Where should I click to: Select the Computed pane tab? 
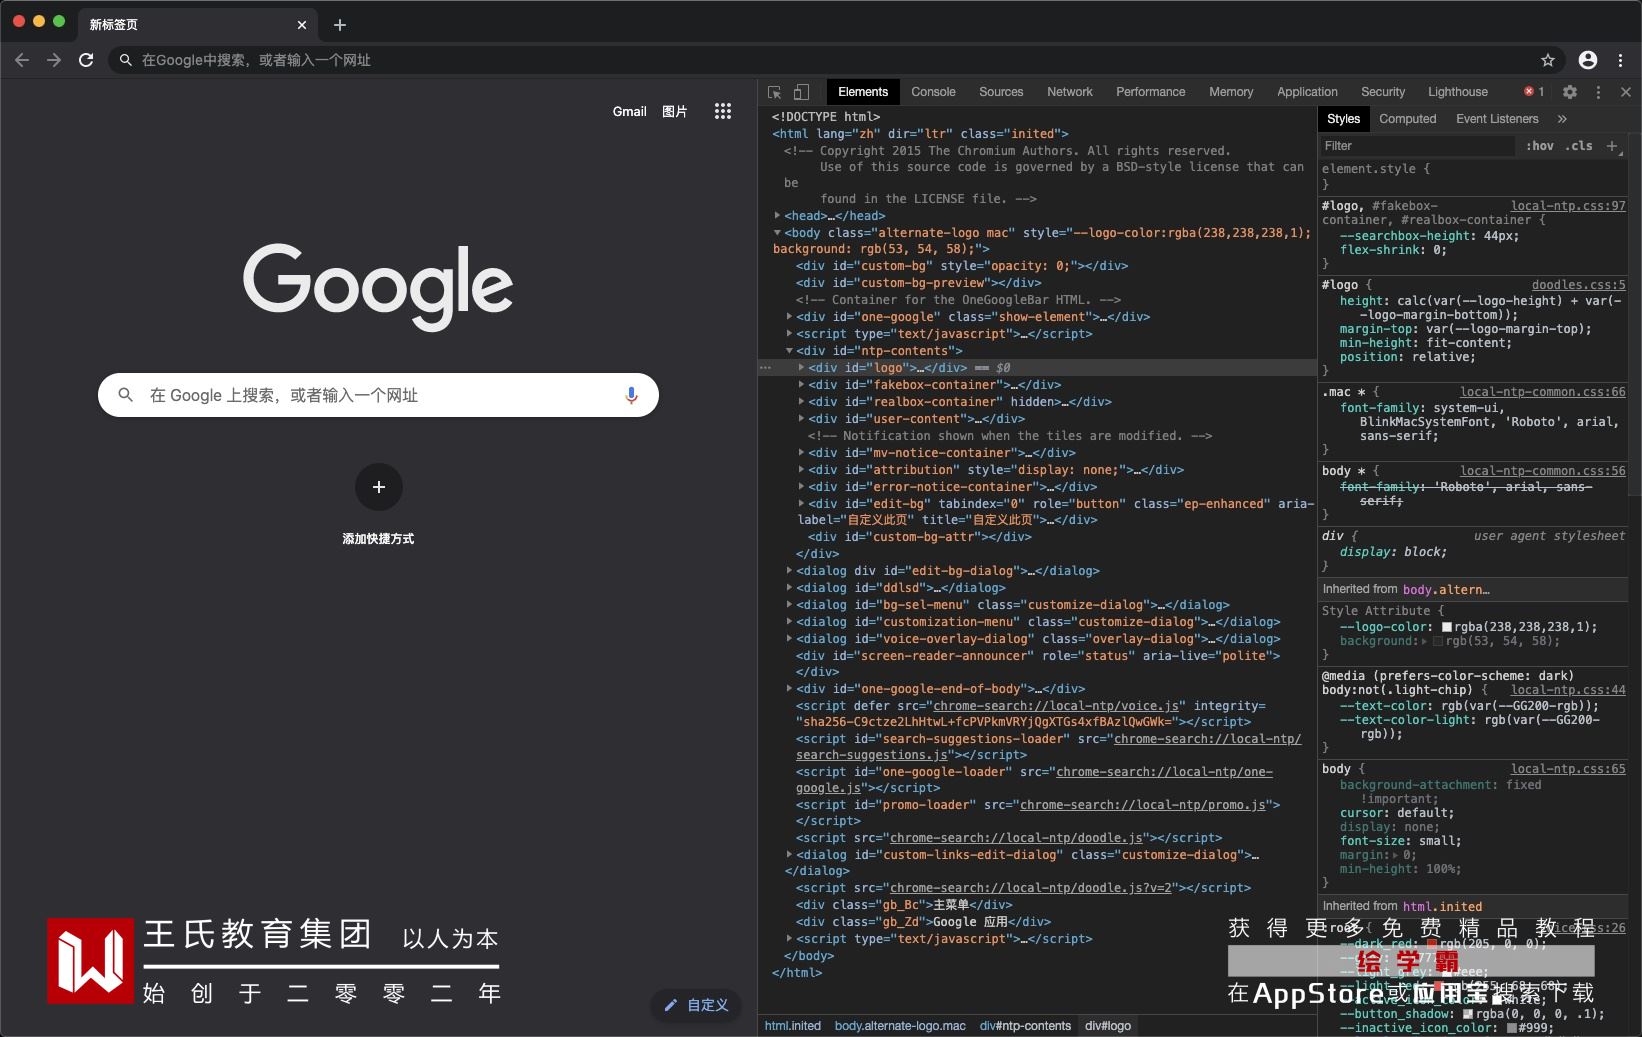coord(1408,119)
